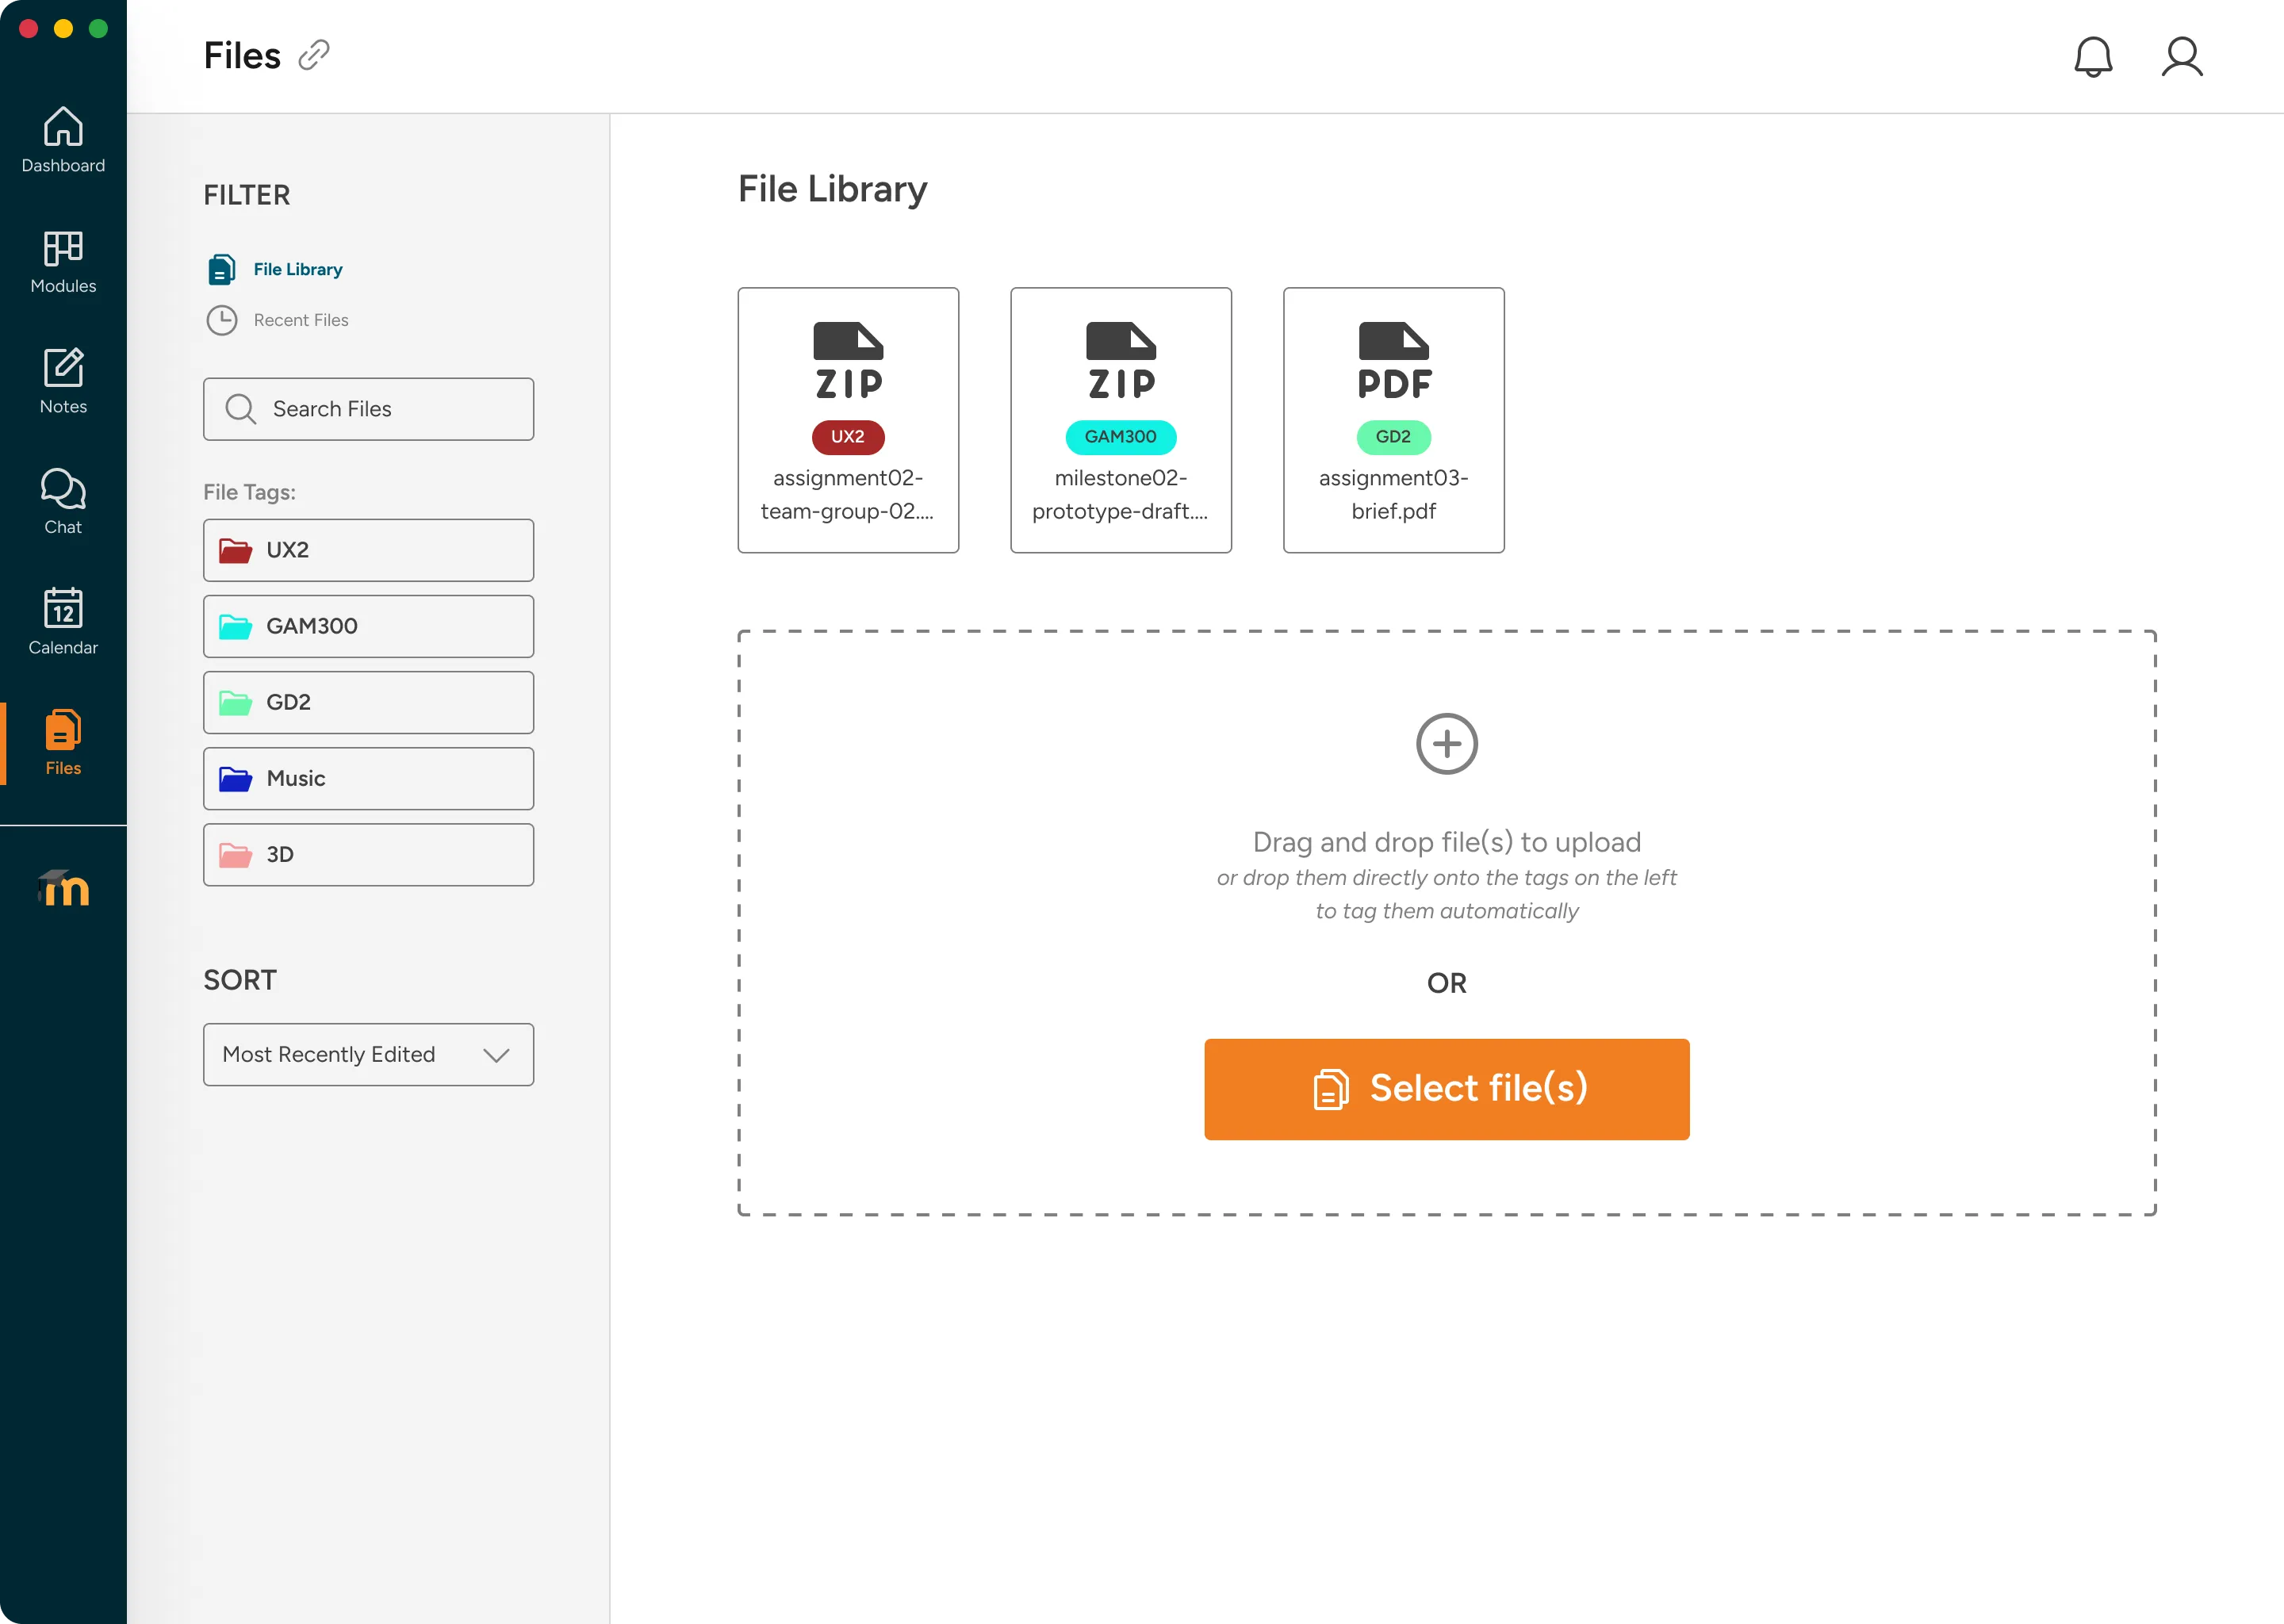
Task: Open the Notes section
Action: pos(63,382)
